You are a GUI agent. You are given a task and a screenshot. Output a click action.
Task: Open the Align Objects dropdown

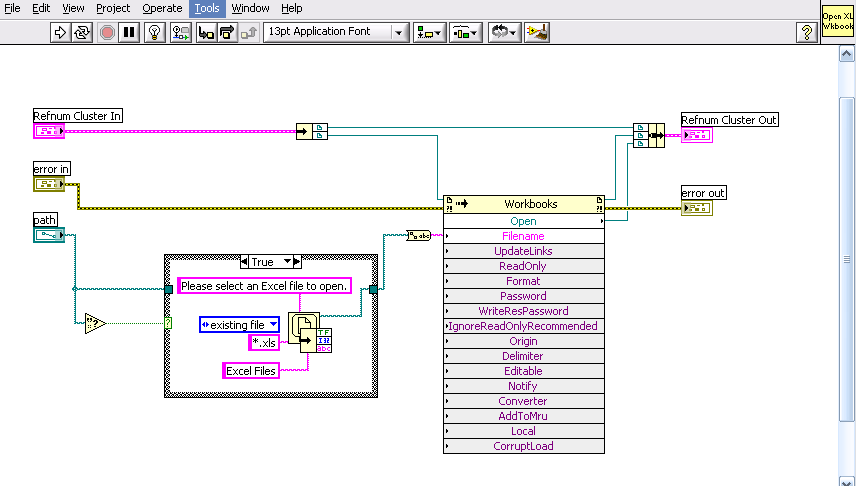(x=430, y=33)
